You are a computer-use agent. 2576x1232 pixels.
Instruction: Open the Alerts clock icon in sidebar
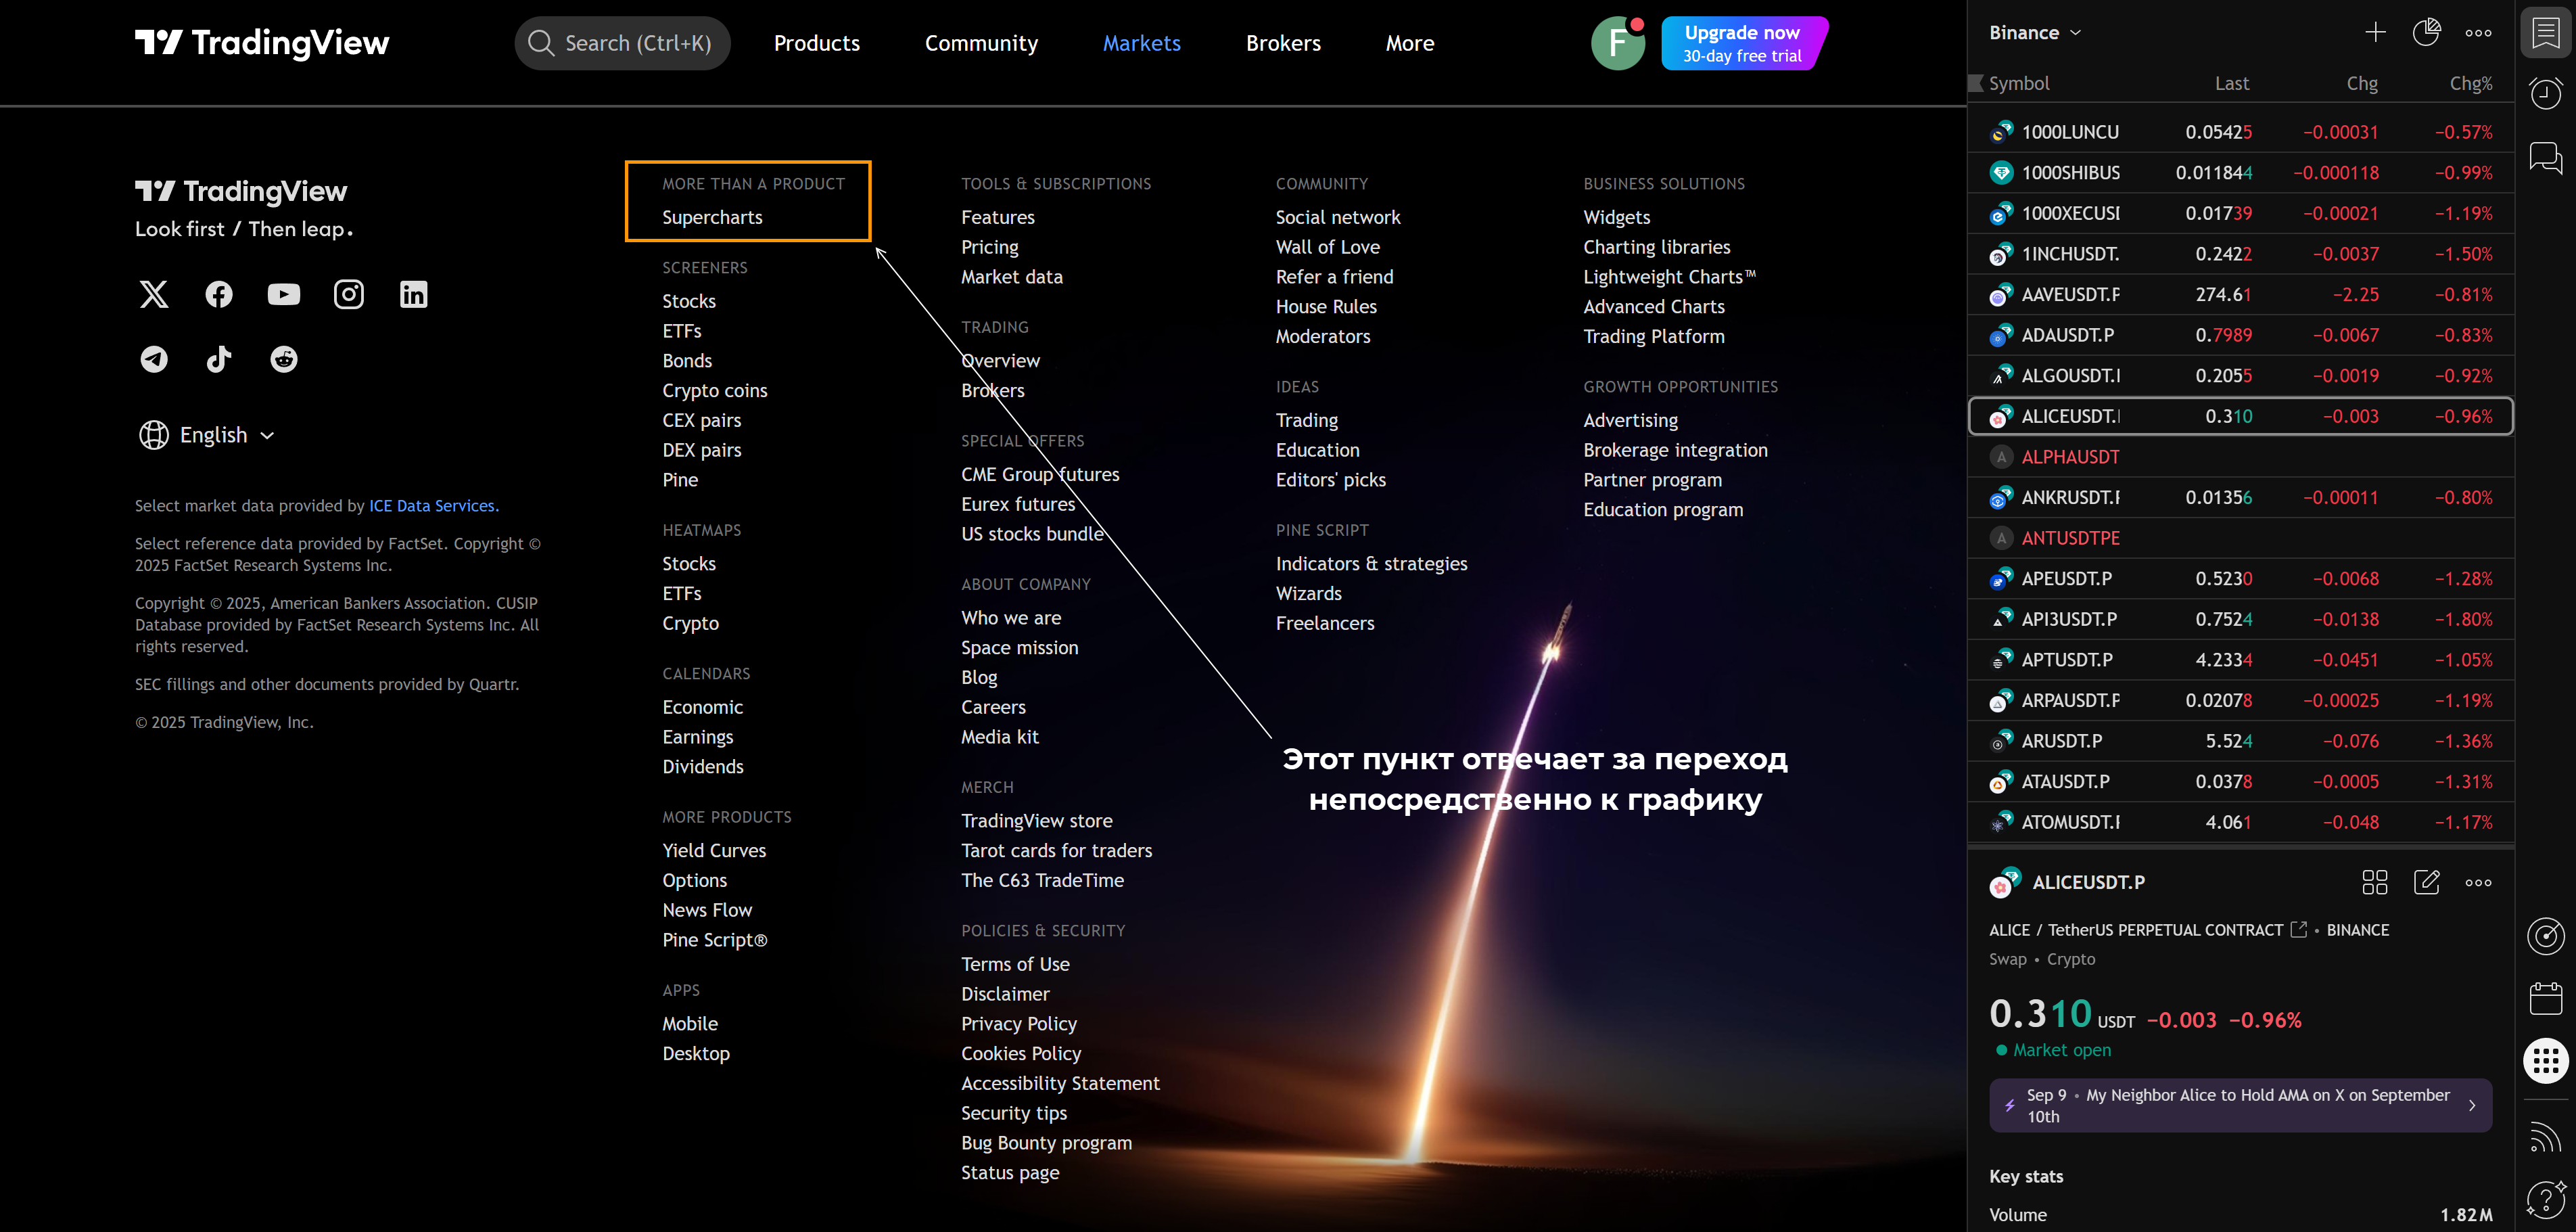point(2545,94)
